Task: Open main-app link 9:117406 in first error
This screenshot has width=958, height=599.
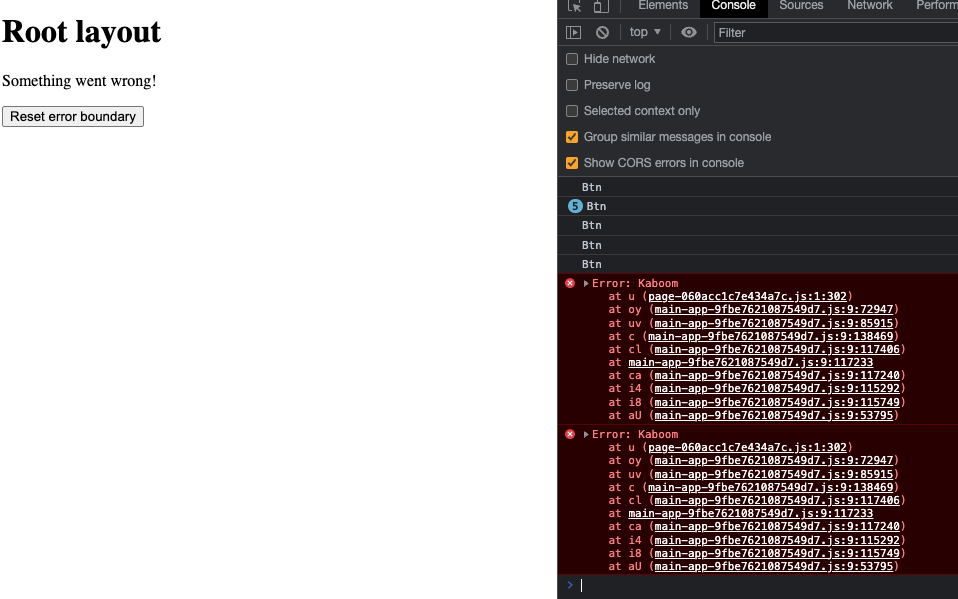Action: coord(777,349)
